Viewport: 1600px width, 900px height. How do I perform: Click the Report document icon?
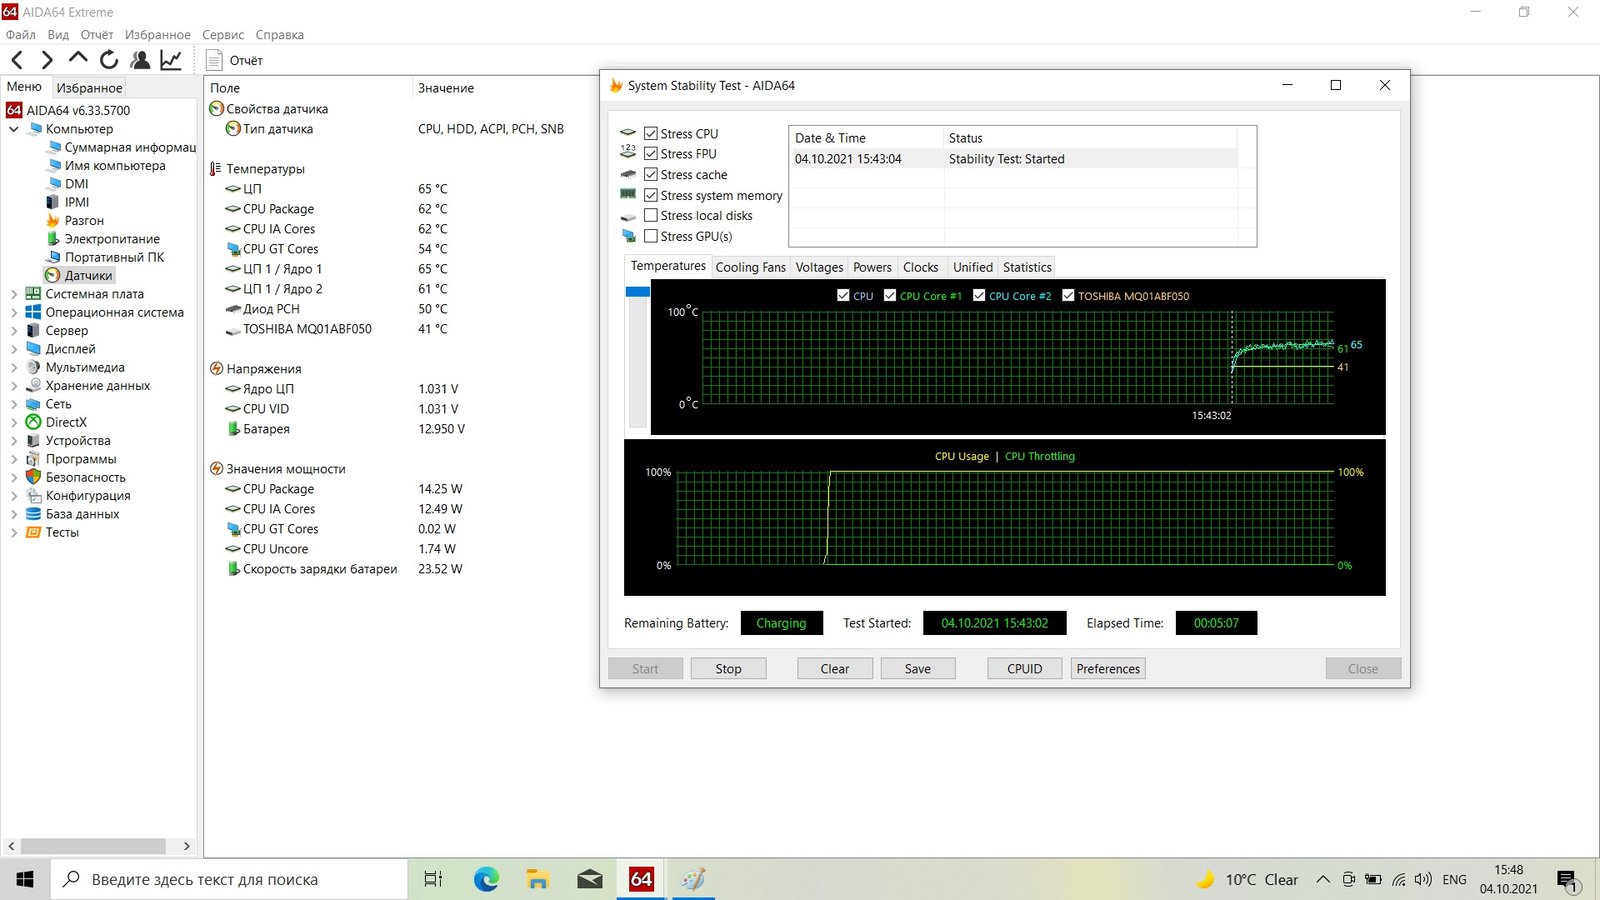213,60
